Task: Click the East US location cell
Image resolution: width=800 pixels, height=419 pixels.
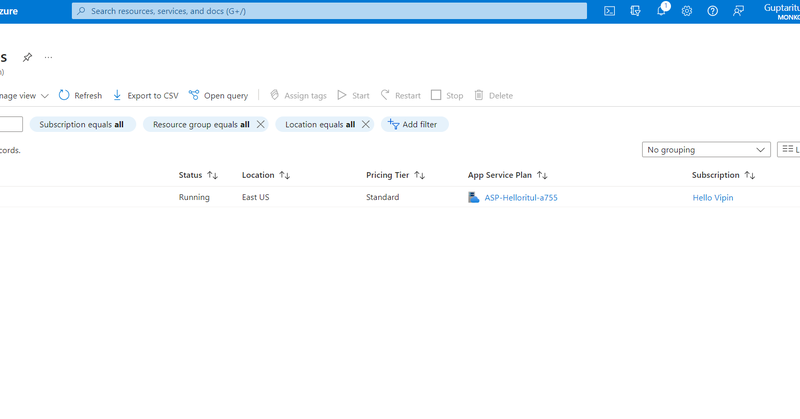Action: click(x=256, y=197)
